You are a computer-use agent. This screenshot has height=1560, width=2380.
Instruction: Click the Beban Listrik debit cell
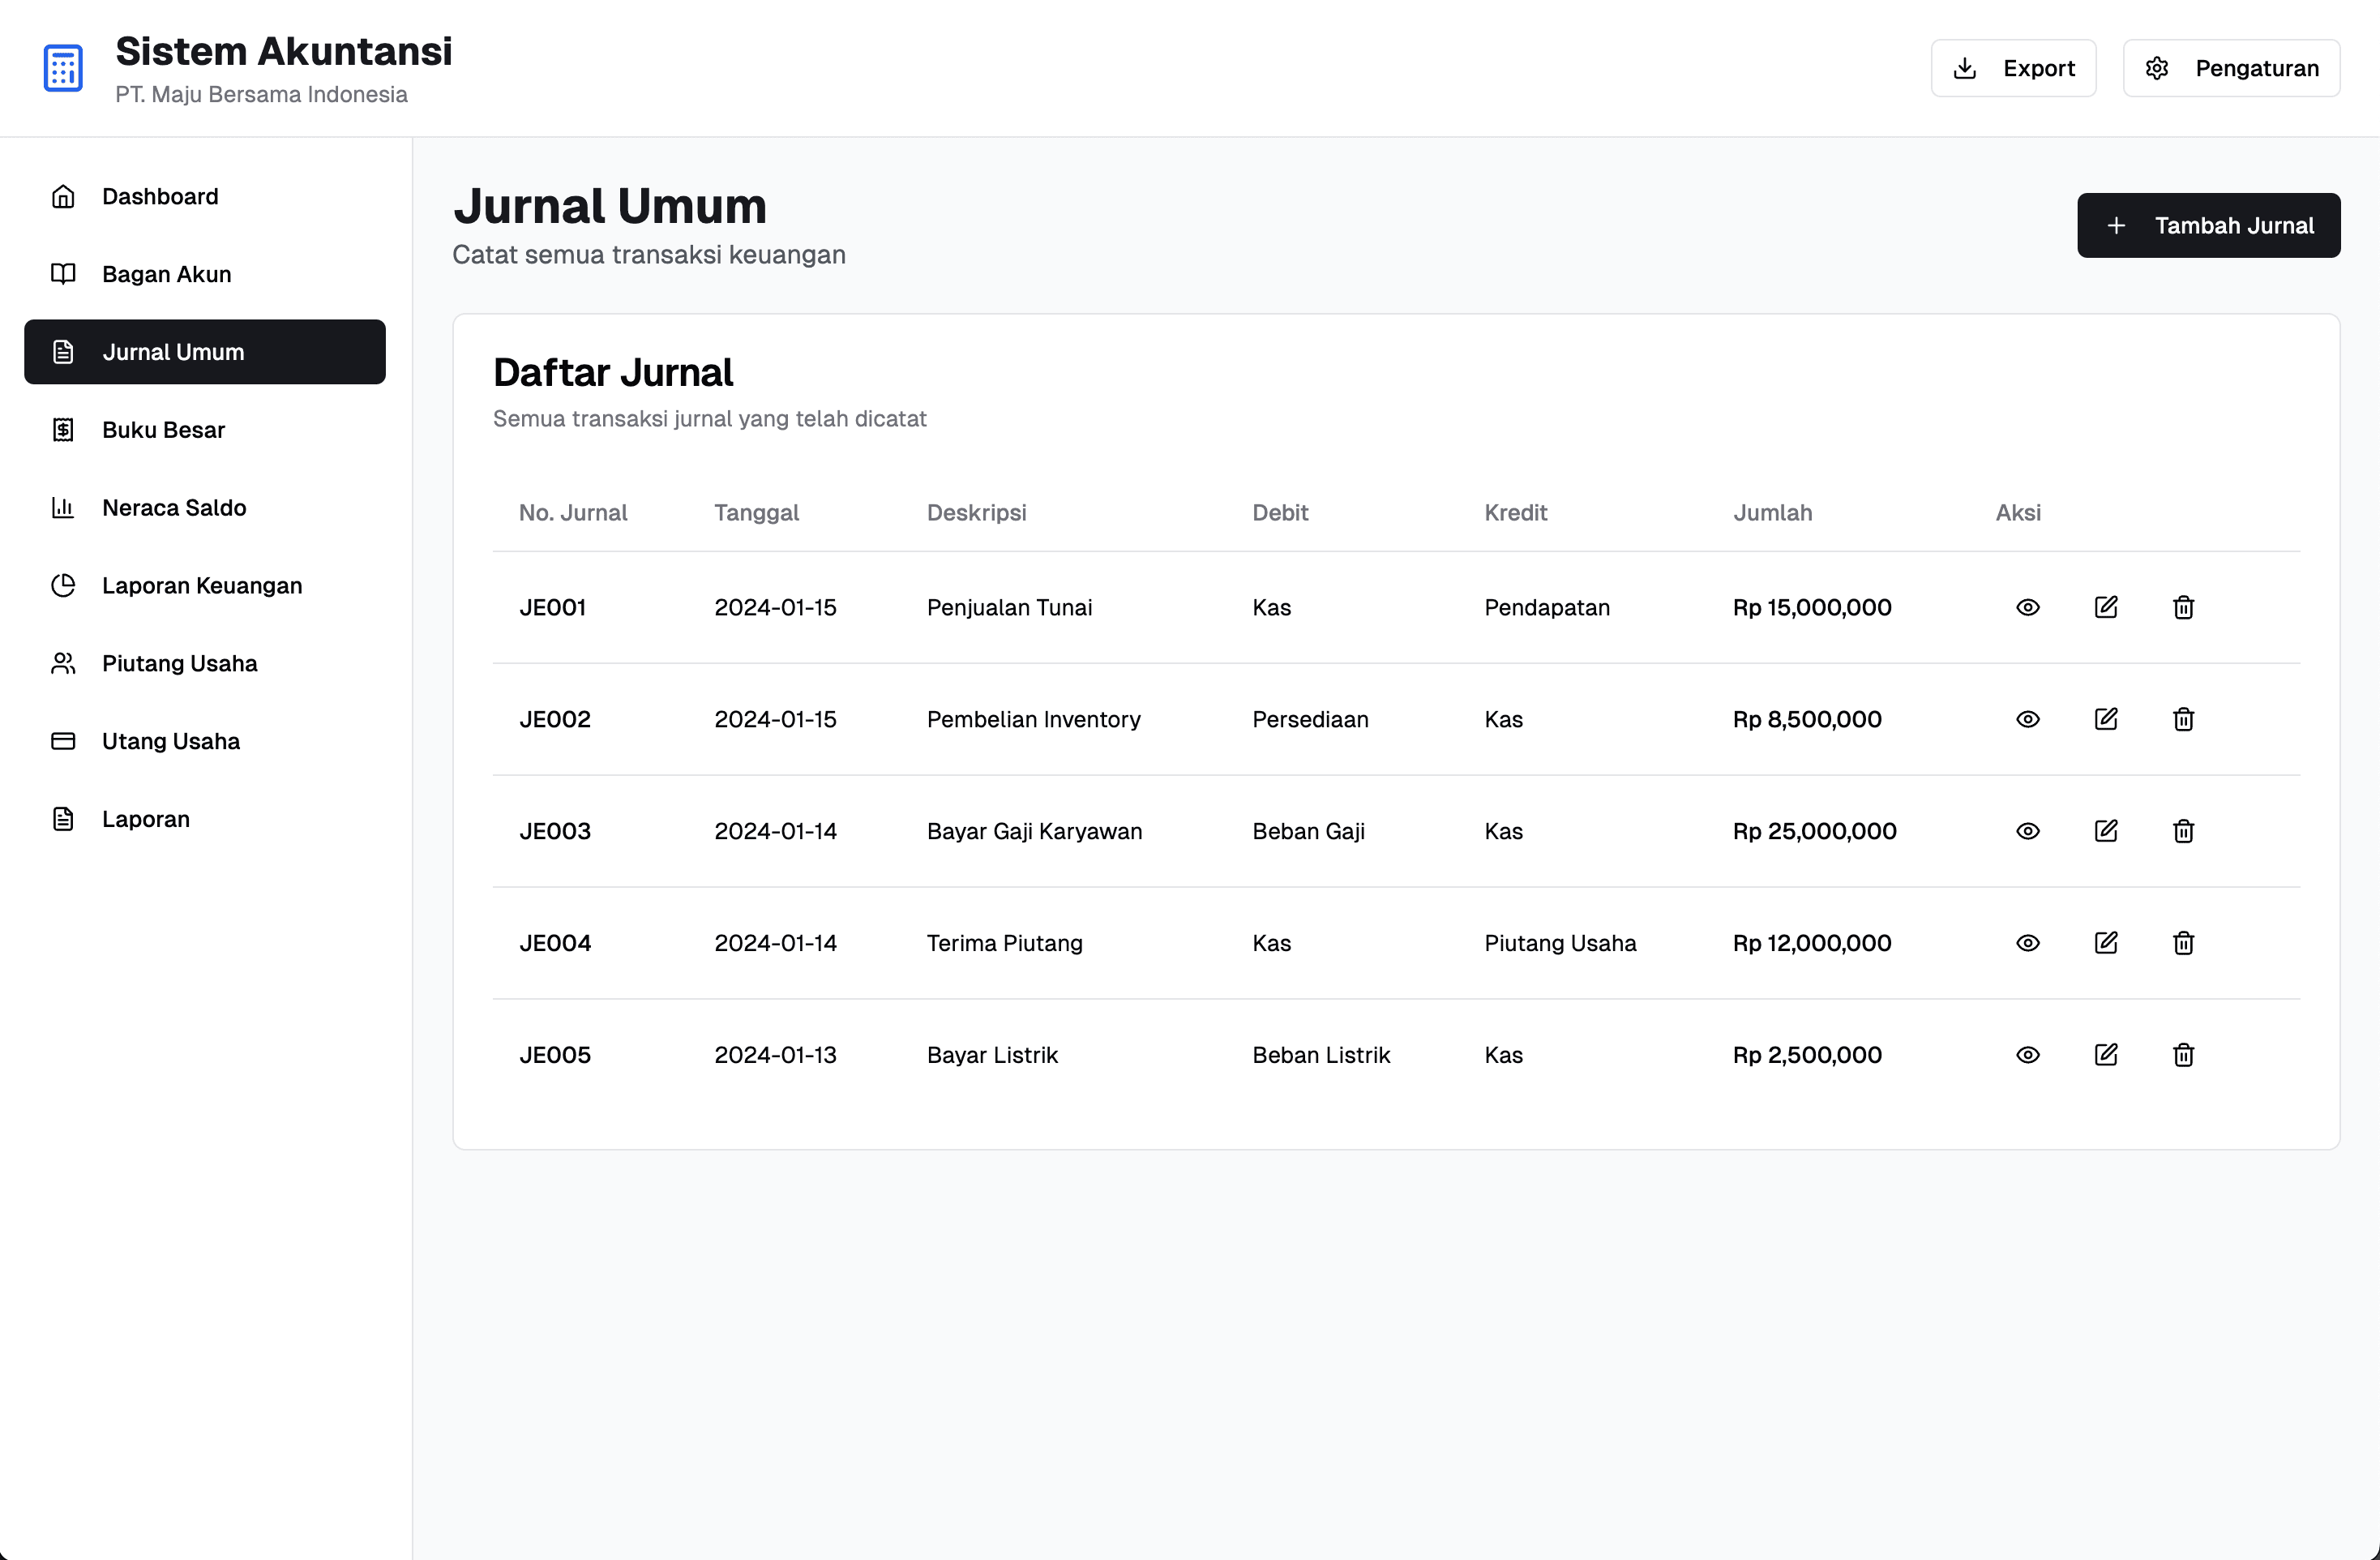(1321, 1055)
